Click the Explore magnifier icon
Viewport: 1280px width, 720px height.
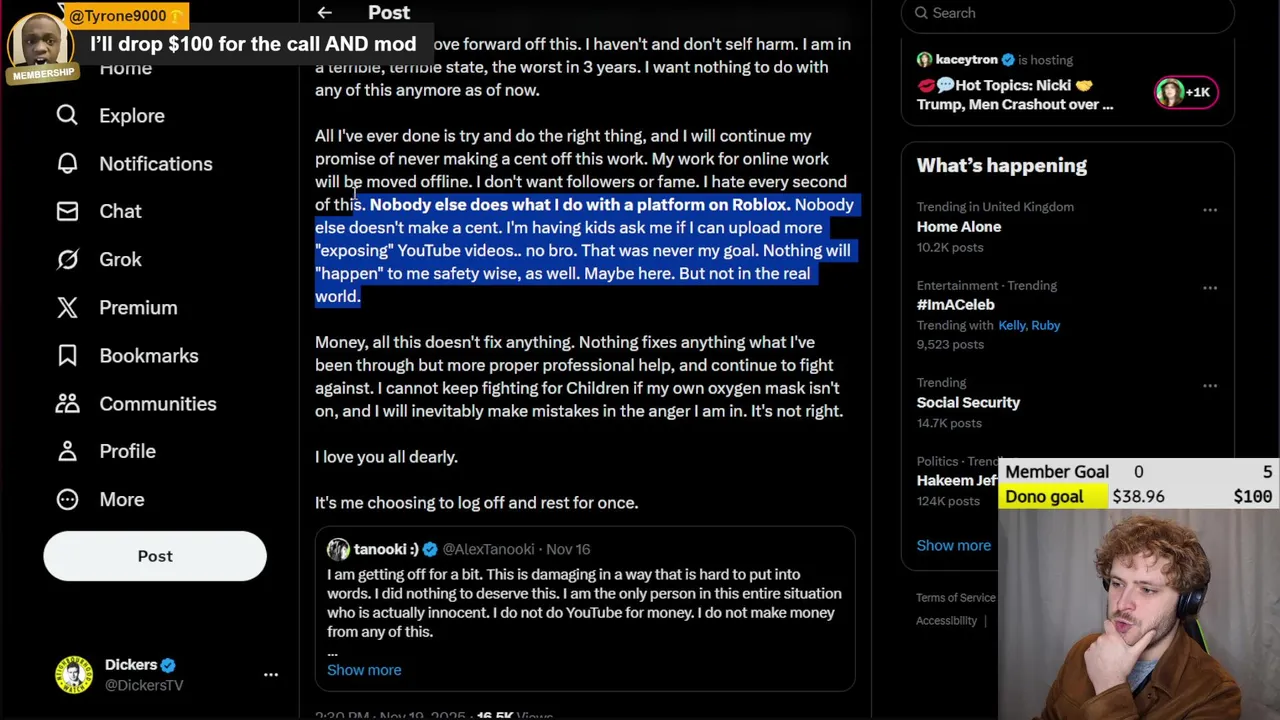point(67,116)
